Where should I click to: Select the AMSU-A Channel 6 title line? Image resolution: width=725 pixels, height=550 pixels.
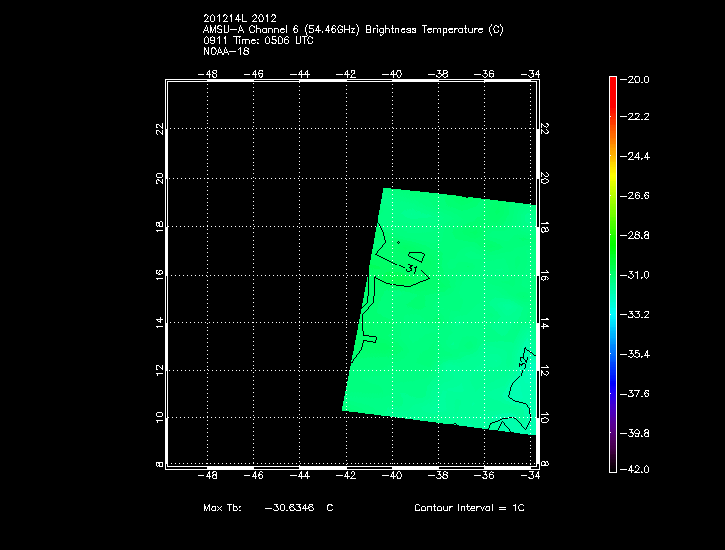point(353,30)
